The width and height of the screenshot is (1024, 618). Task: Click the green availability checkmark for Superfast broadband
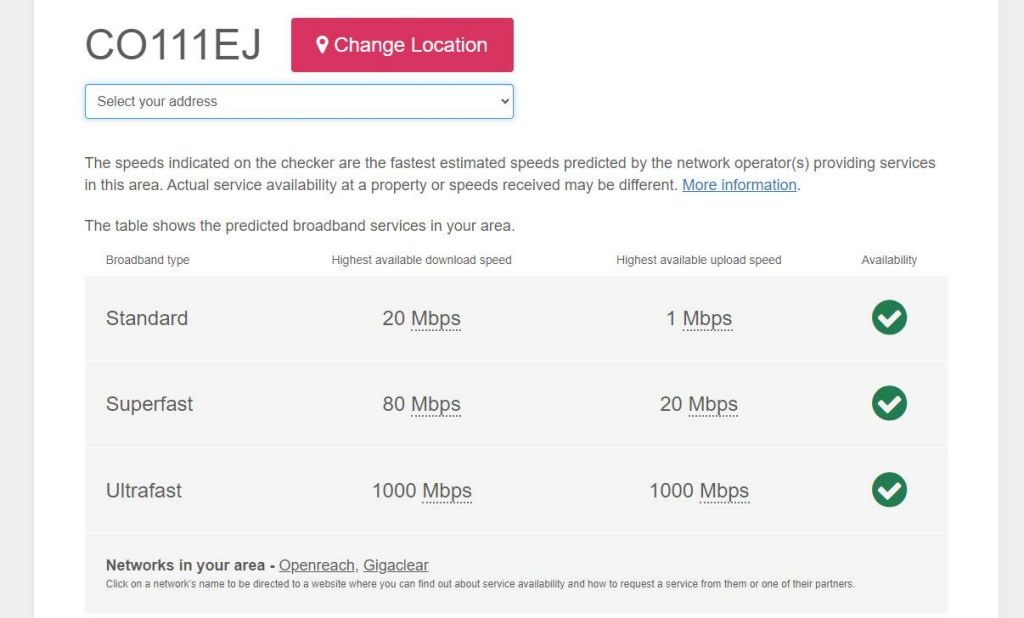(x=889, y=404)
